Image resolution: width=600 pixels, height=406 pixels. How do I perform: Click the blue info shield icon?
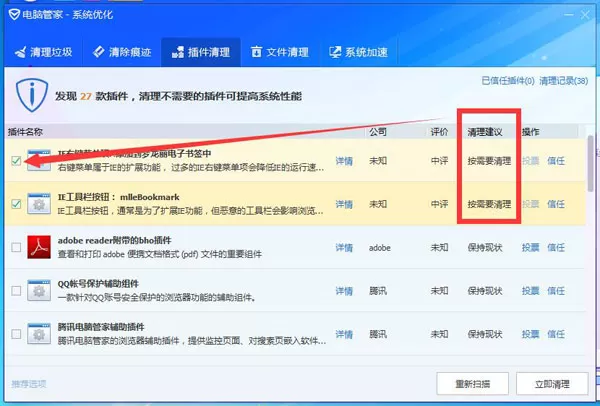32,95
